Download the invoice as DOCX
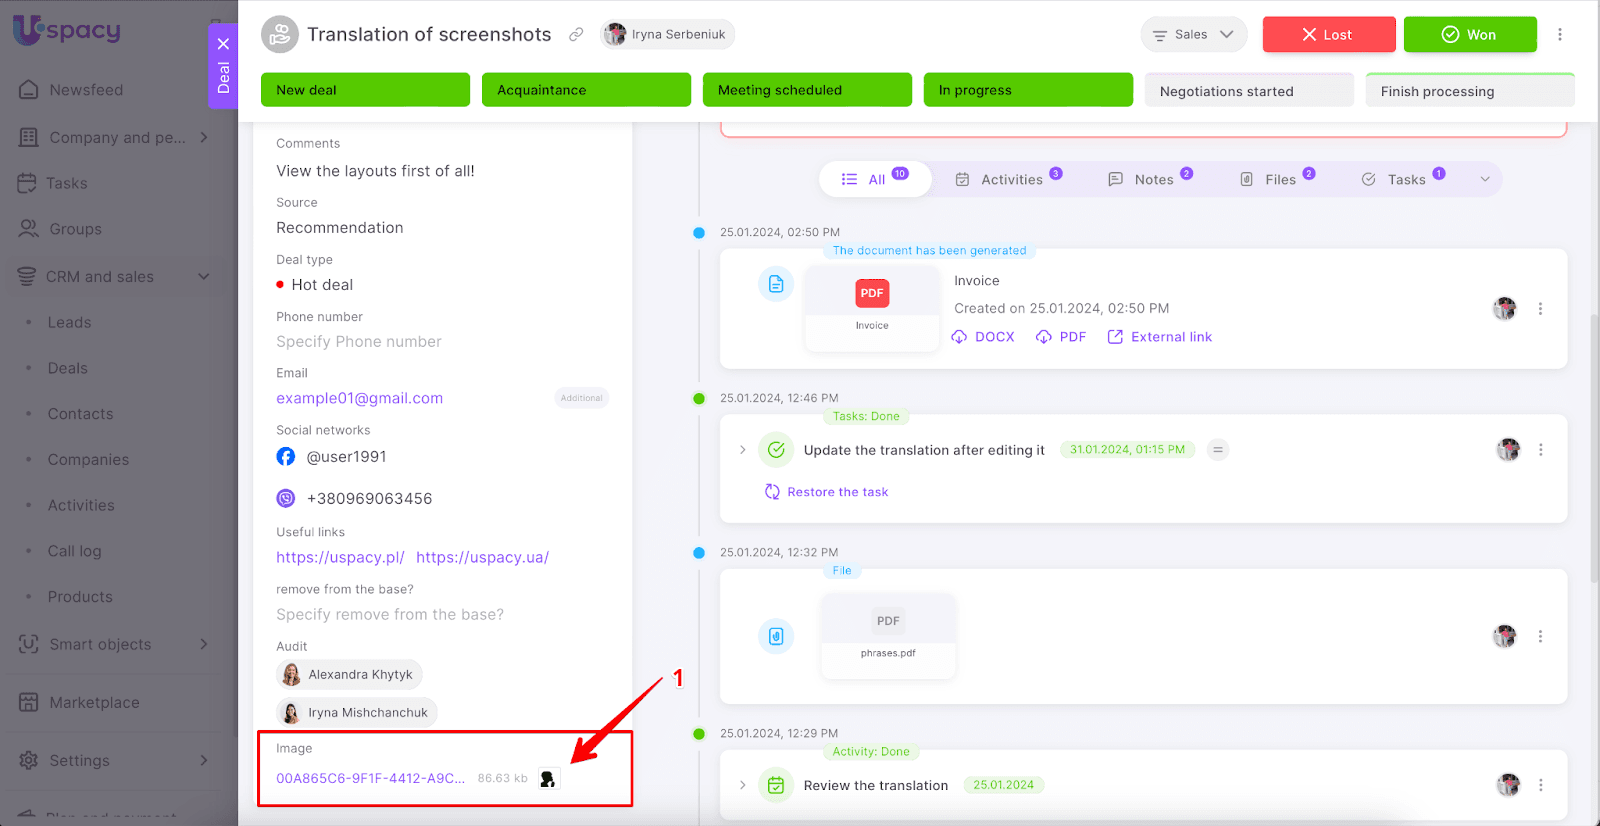The image size is (1600, 826). click(983, 337)
